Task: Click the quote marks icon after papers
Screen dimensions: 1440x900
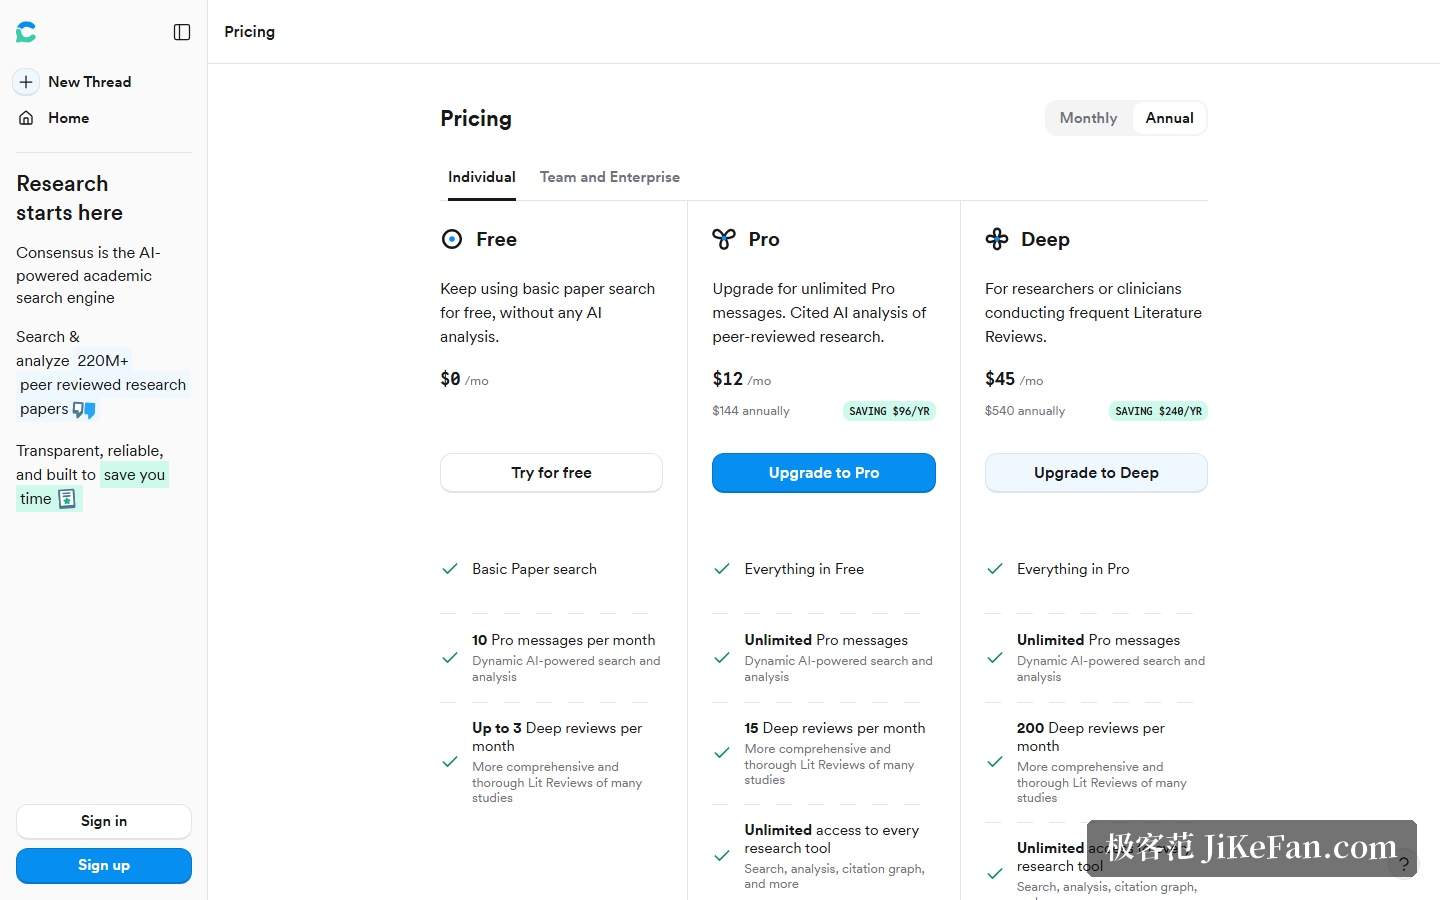Action: (x=84, y=409)
